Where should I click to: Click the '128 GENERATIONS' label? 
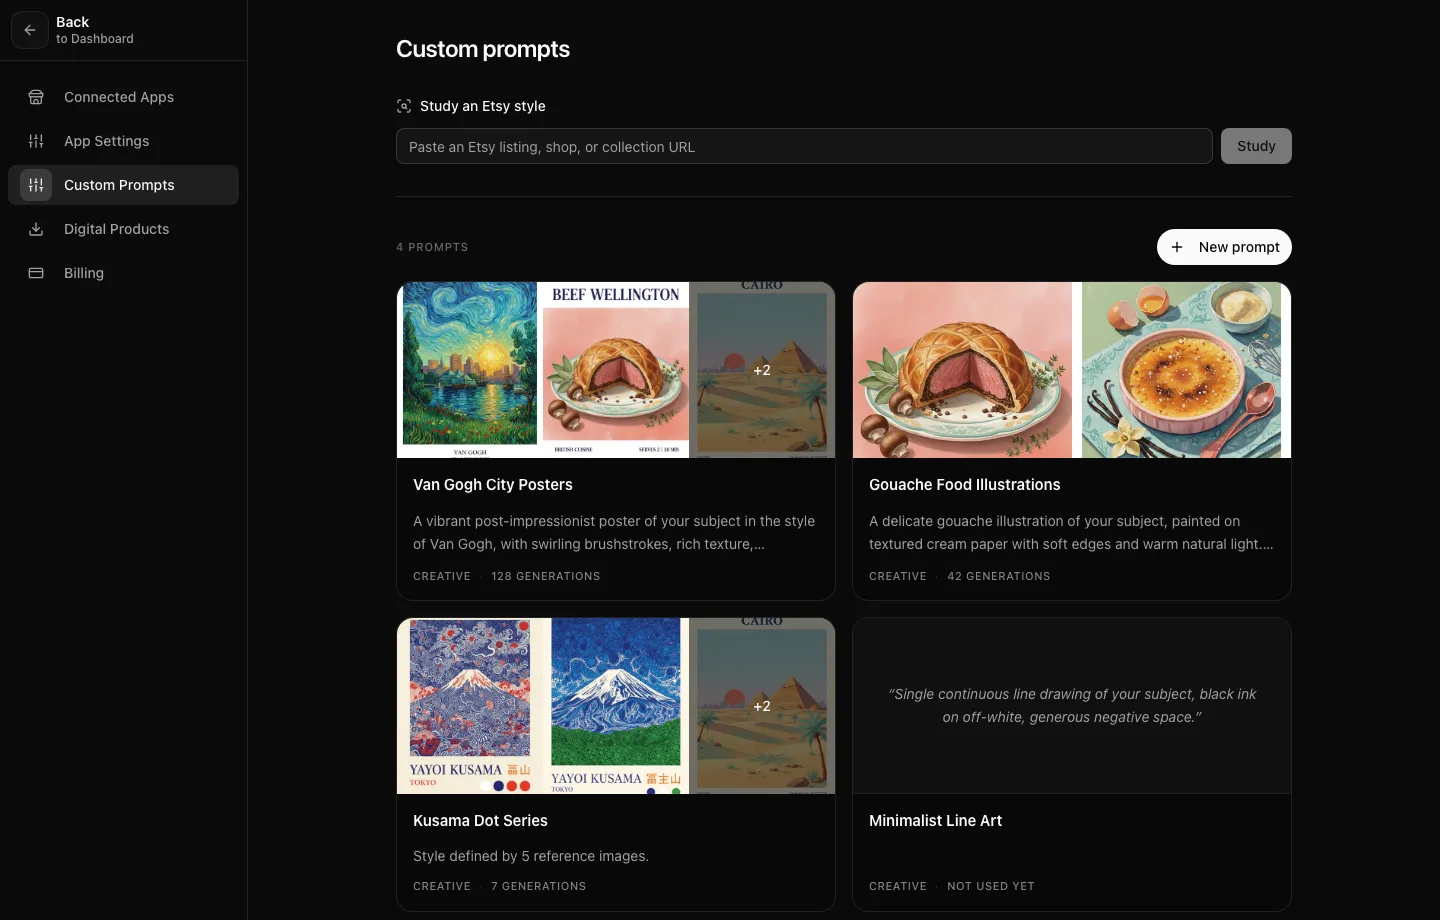546,576
